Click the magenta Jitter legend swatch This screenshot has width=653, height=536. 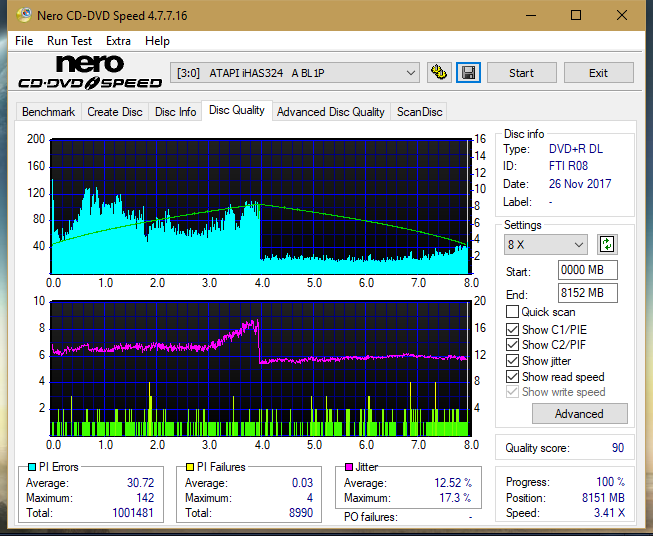coord(349,467)
